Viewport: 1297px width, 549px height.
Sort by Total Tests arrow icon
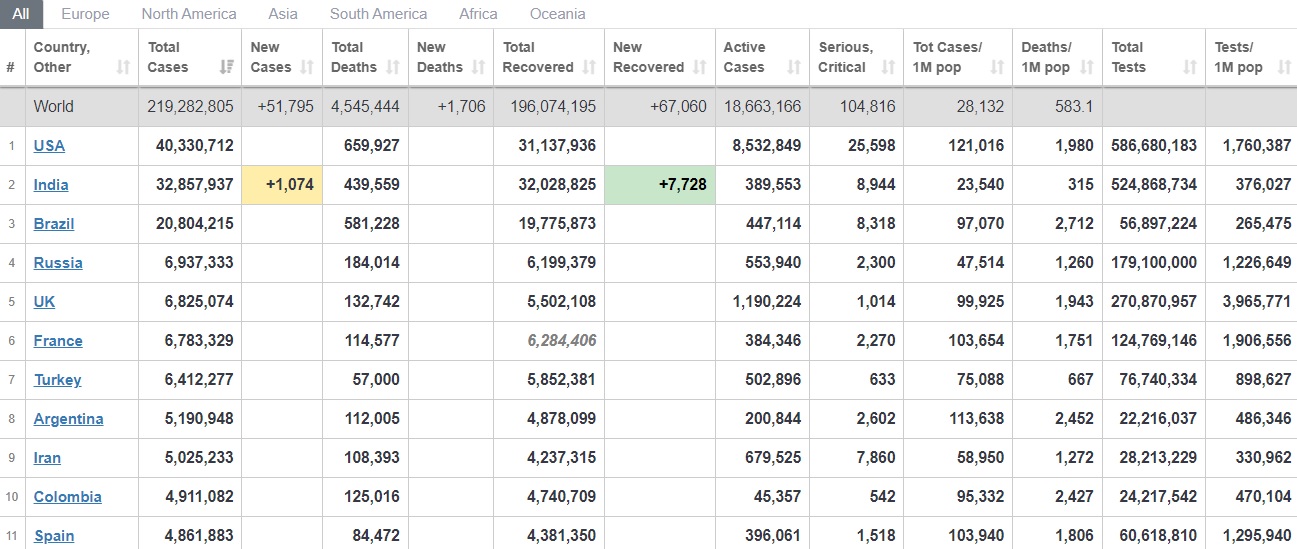1190,67
